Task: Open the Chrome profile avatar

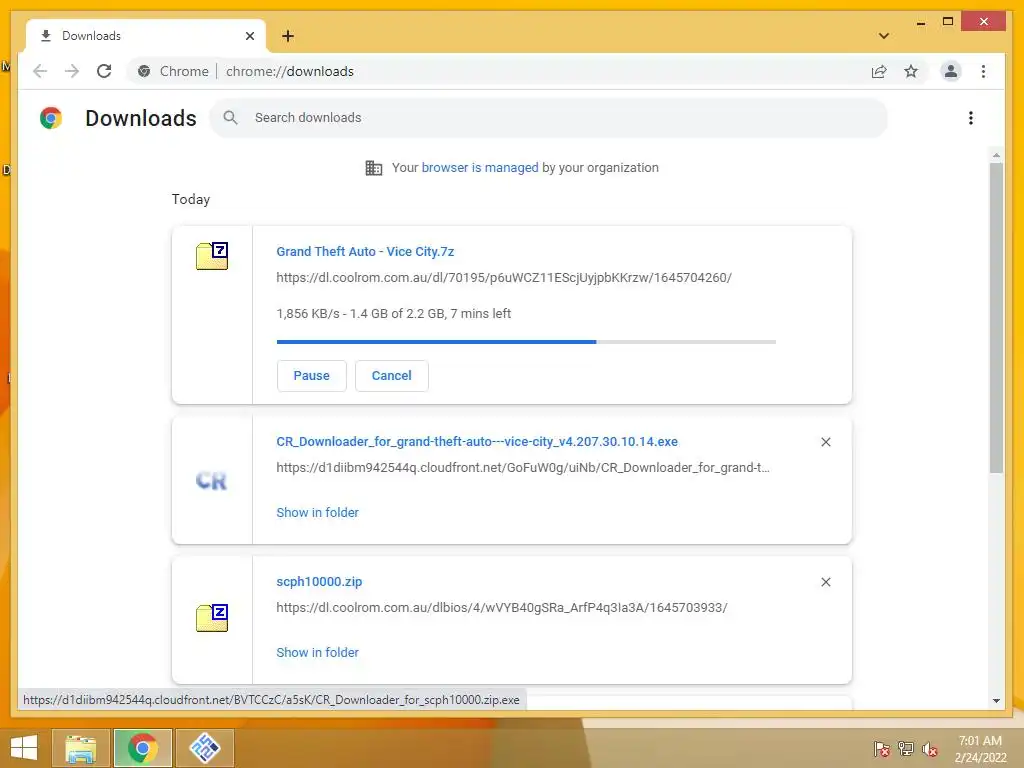Action: 951,71
